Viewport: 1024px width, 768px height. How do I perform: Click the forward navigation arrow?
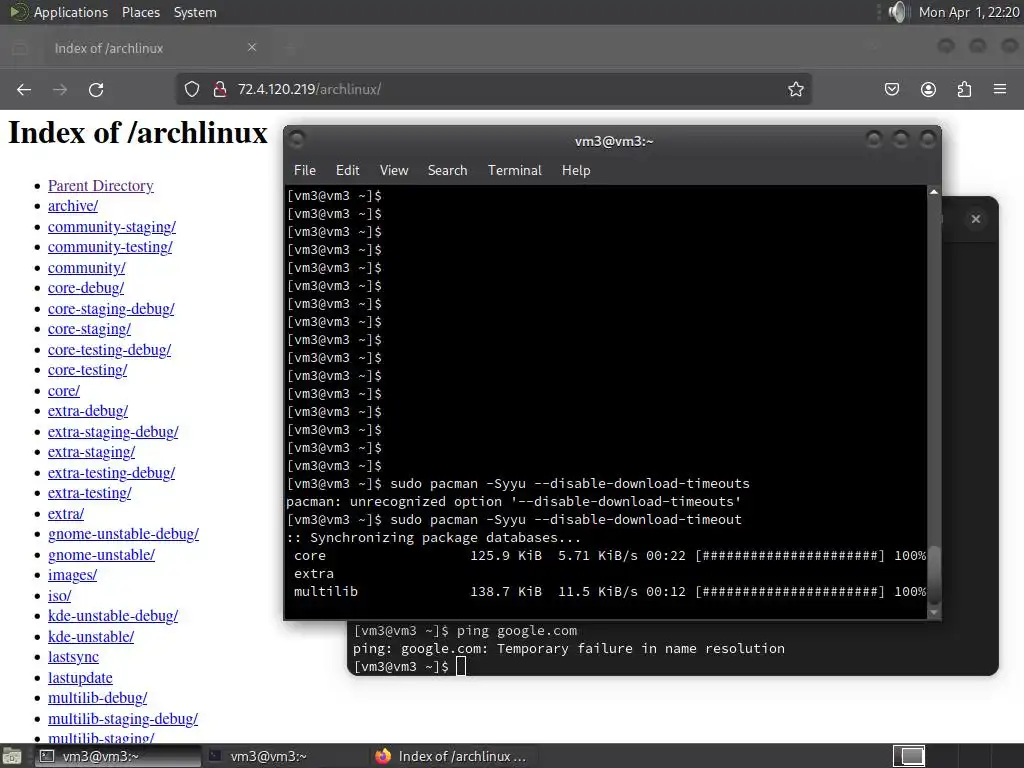60,89
